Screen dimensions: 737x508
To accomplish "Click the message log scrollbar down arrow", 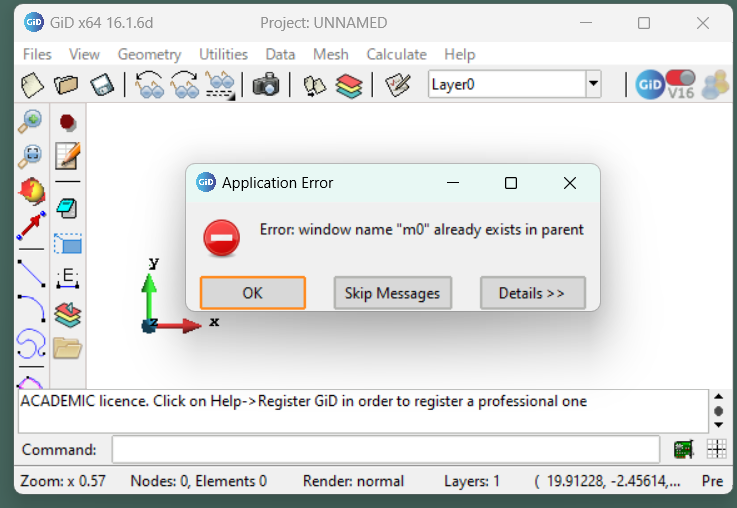I will [717, 424].
